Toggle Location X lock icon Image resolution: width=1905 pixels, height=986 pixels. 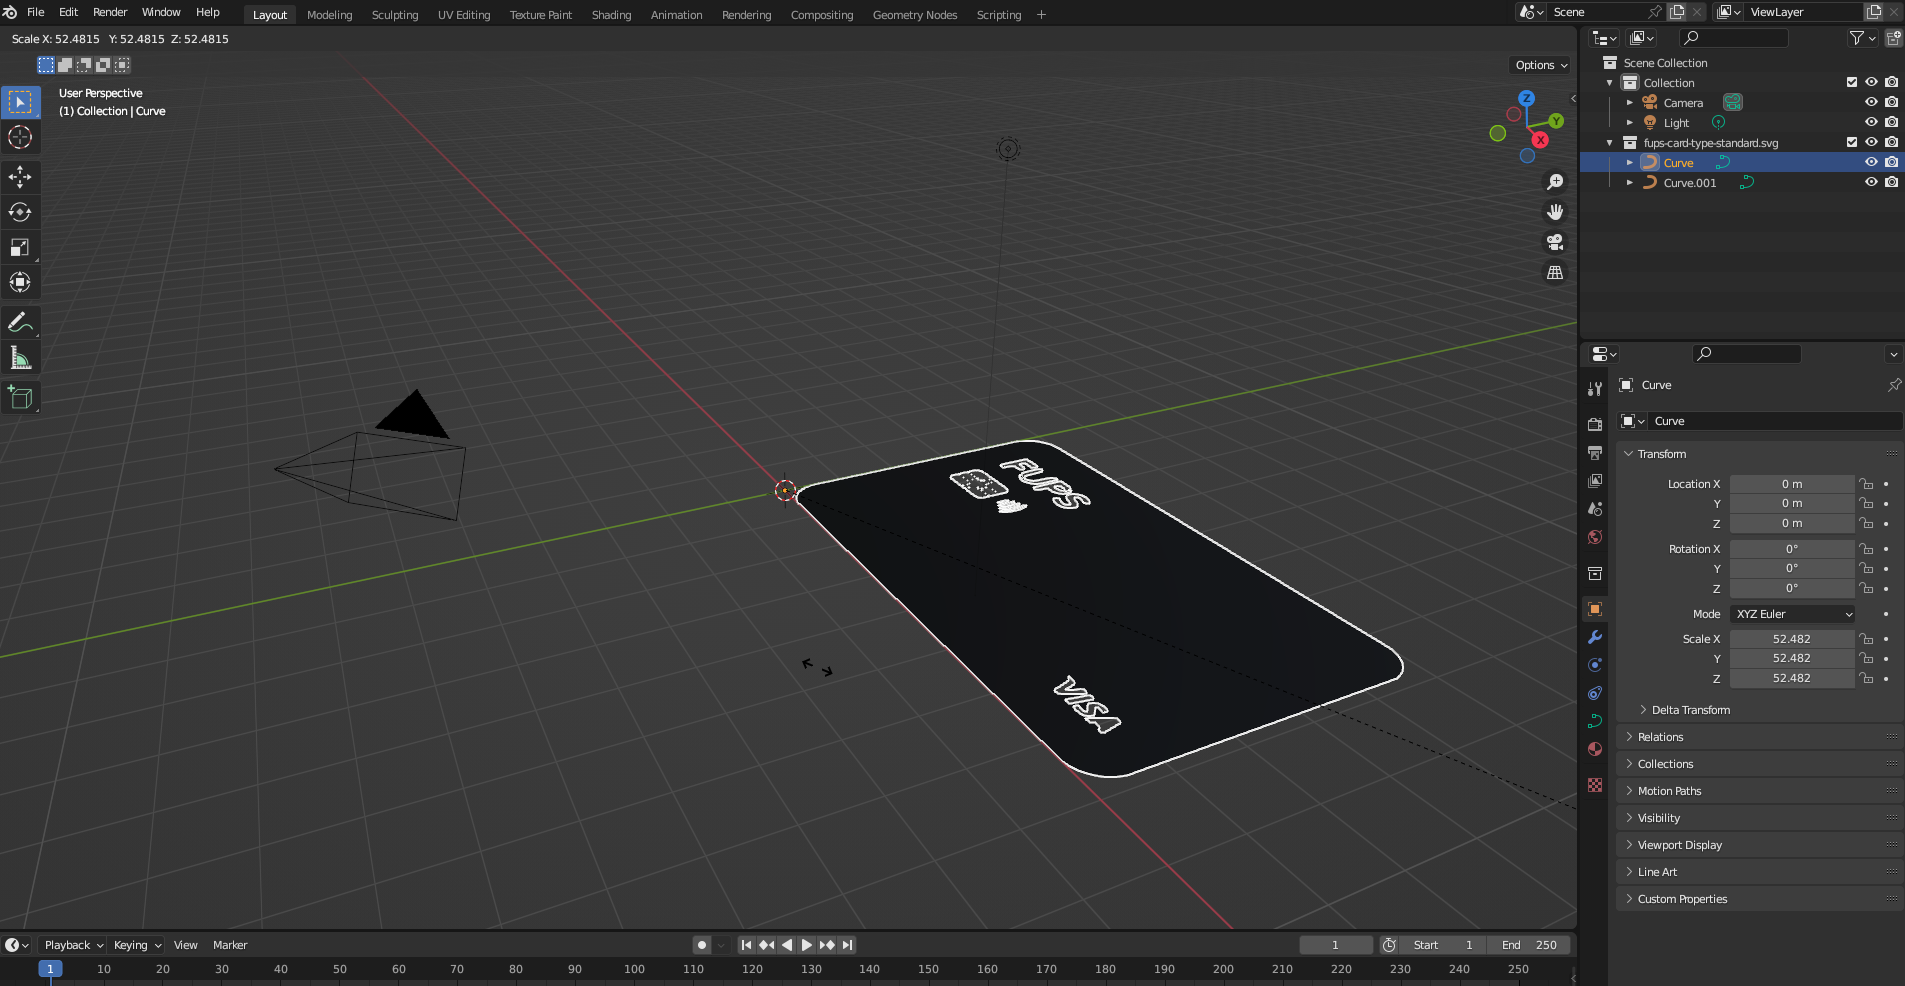click(x=1866, y=484)
